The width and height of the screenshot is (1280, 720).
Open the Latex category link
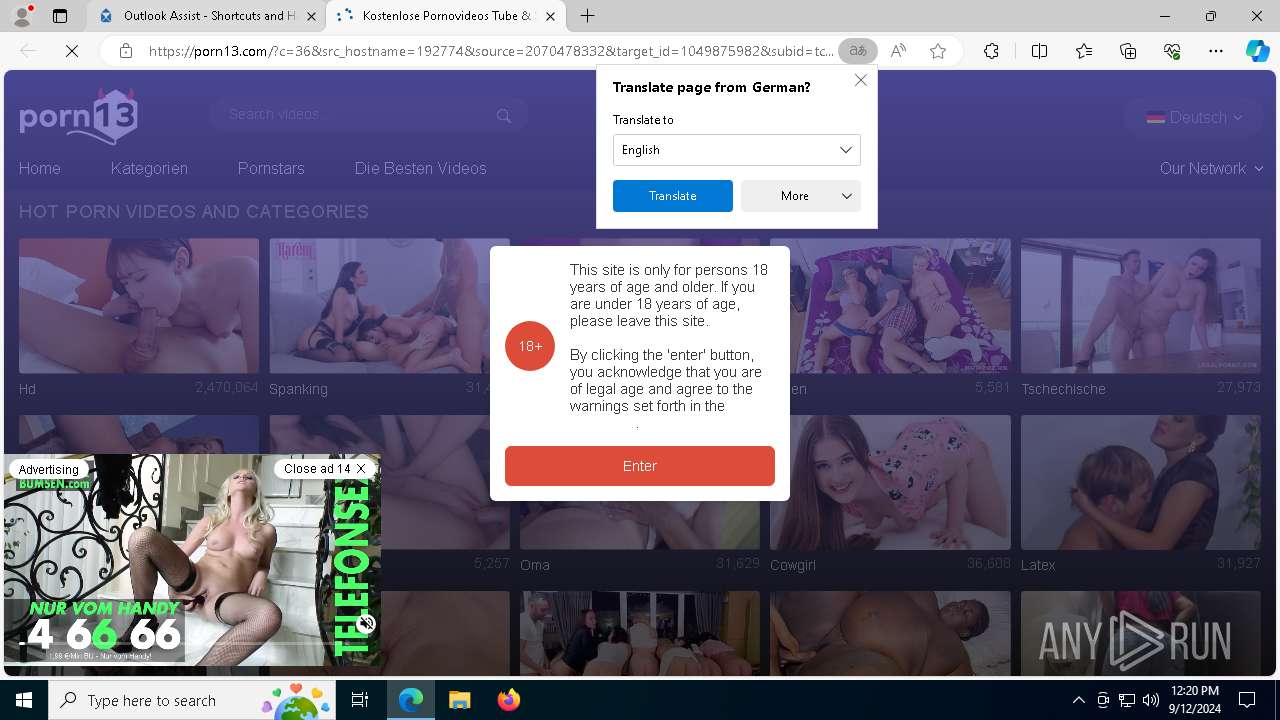pos(1038,565)
